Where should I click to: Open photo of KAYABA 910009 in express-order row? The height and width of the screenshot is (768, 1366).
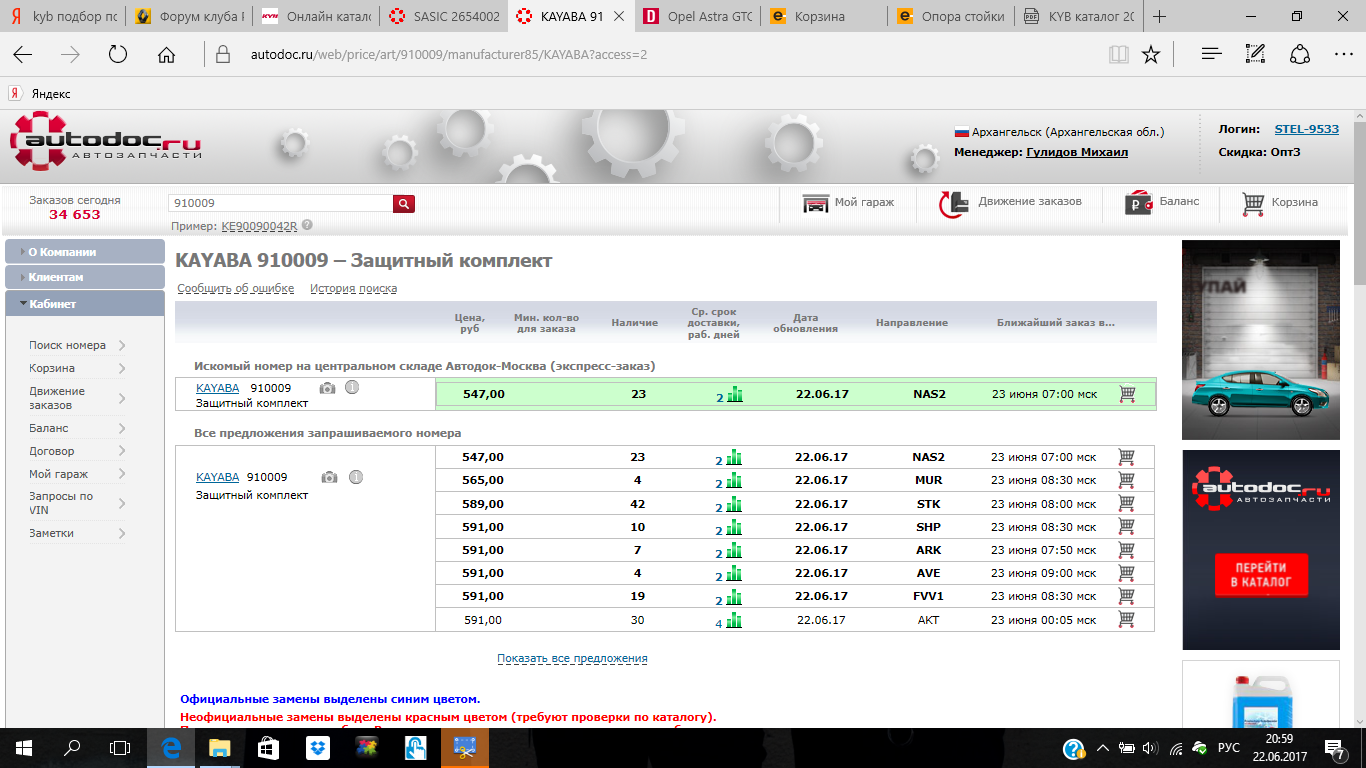click(327, 388)
